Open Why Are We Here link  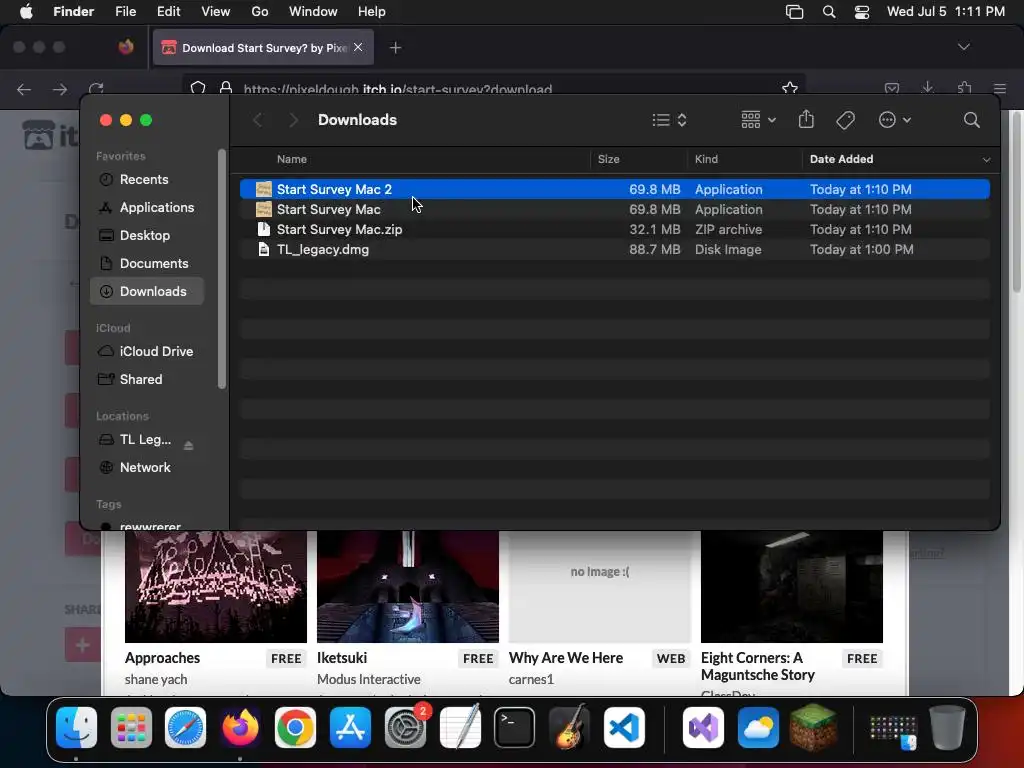(x=566, y=658)
